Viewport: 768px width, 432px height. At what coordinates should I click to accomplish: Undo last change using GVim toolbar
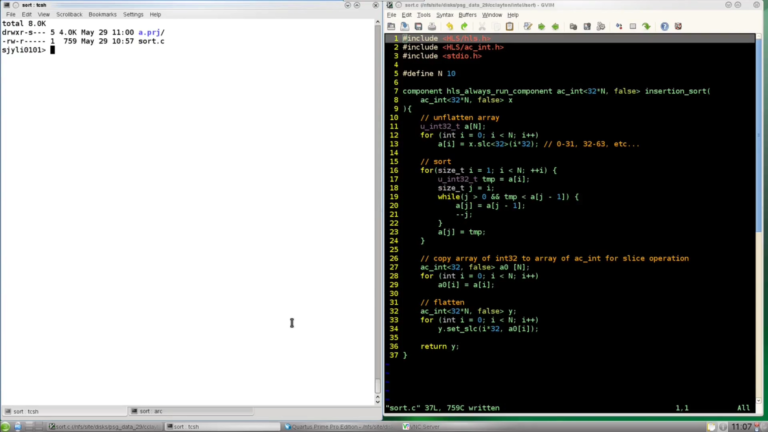click(450, 26)
